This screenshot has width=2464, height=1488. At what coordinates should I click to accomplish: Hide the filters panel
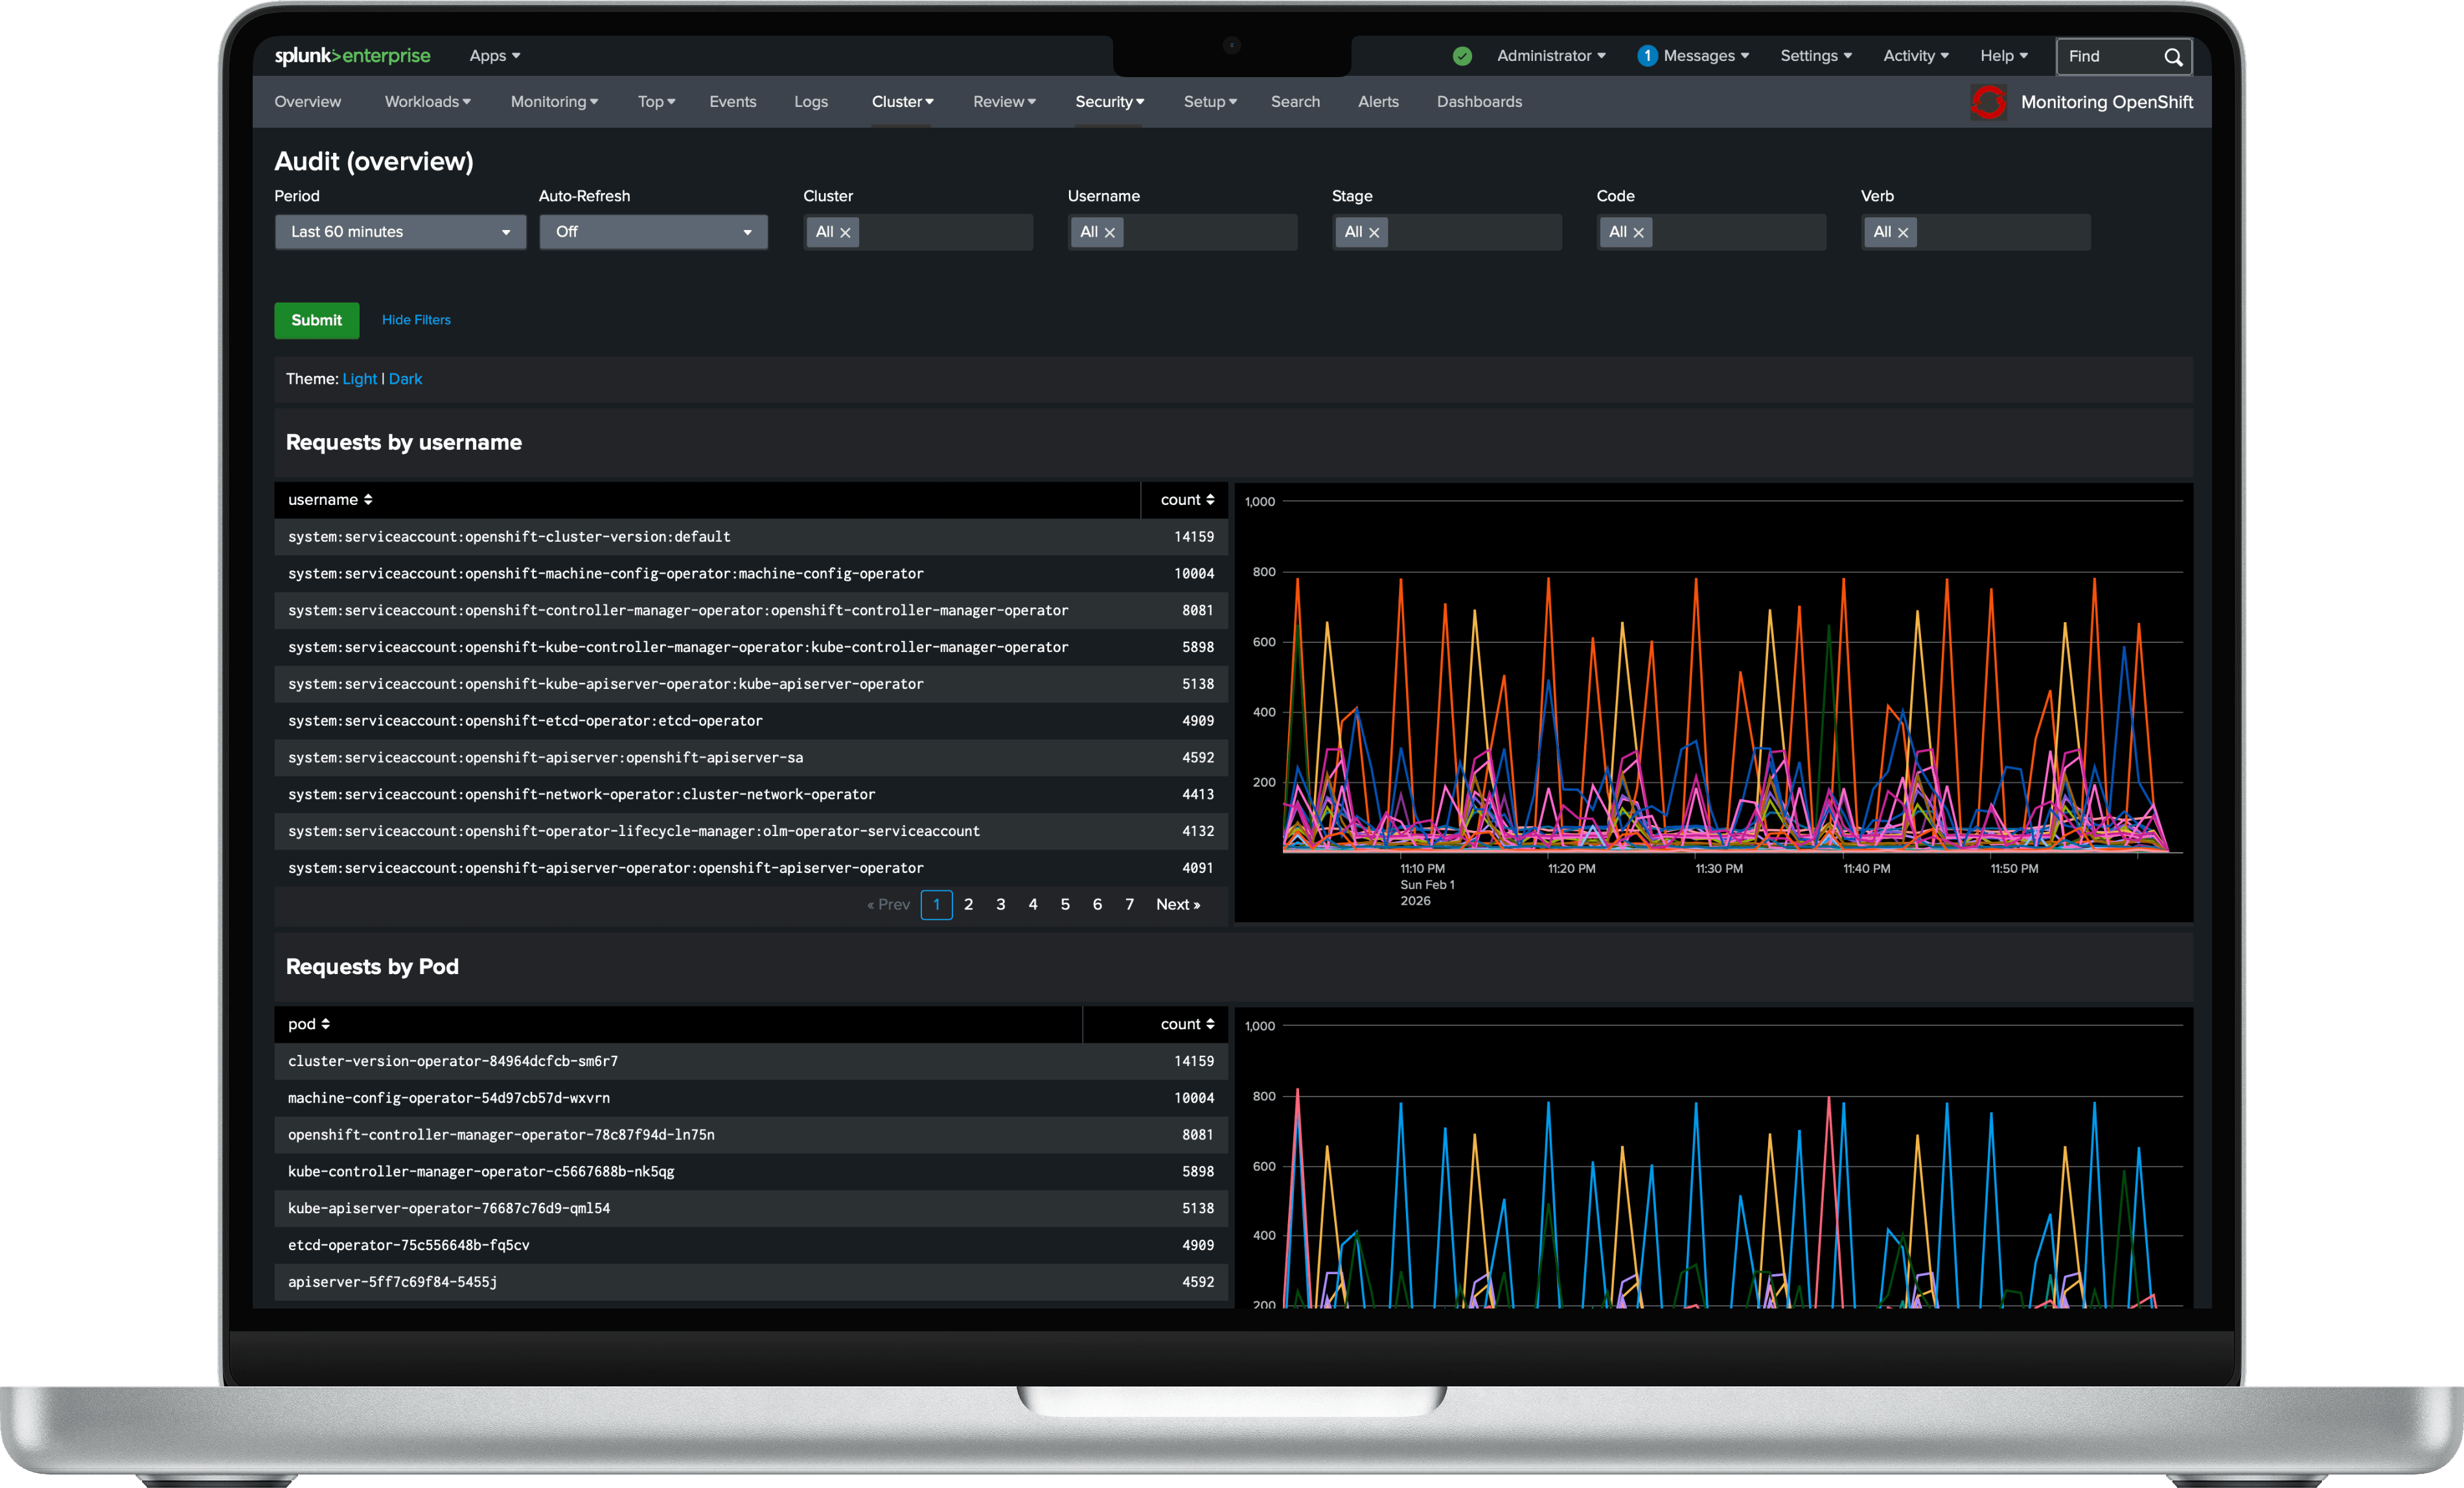(x=416, y=320)
